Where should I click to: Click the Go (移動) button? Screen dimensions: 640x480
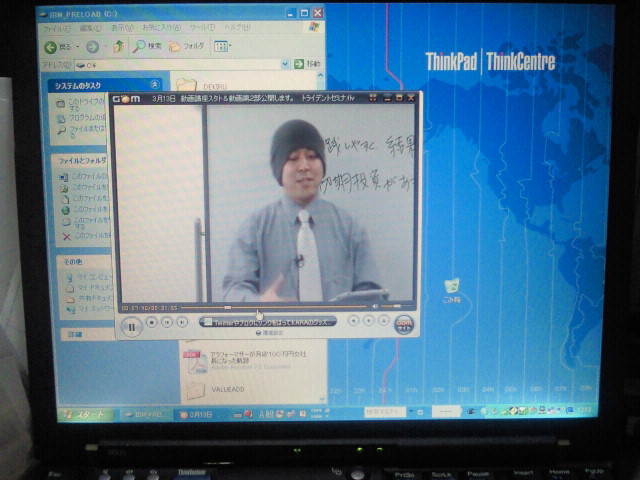(307, 64)
